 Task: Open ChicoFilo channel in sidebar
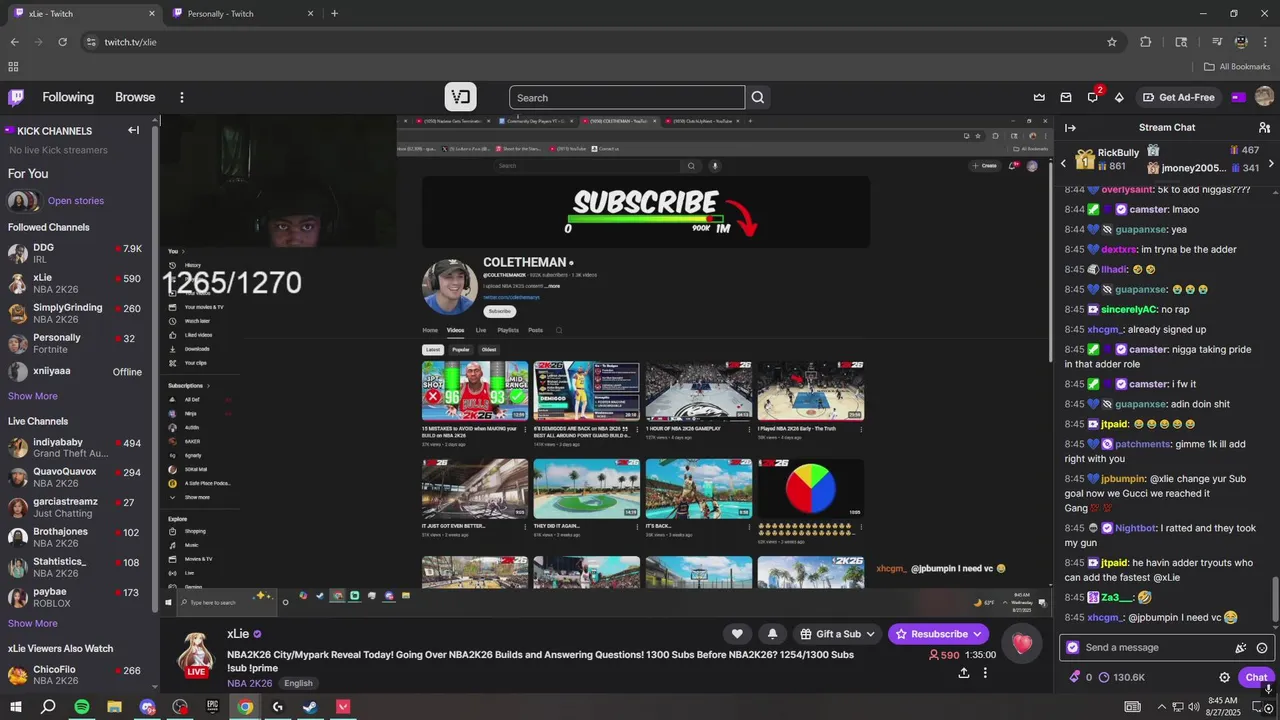coord(76,675)
